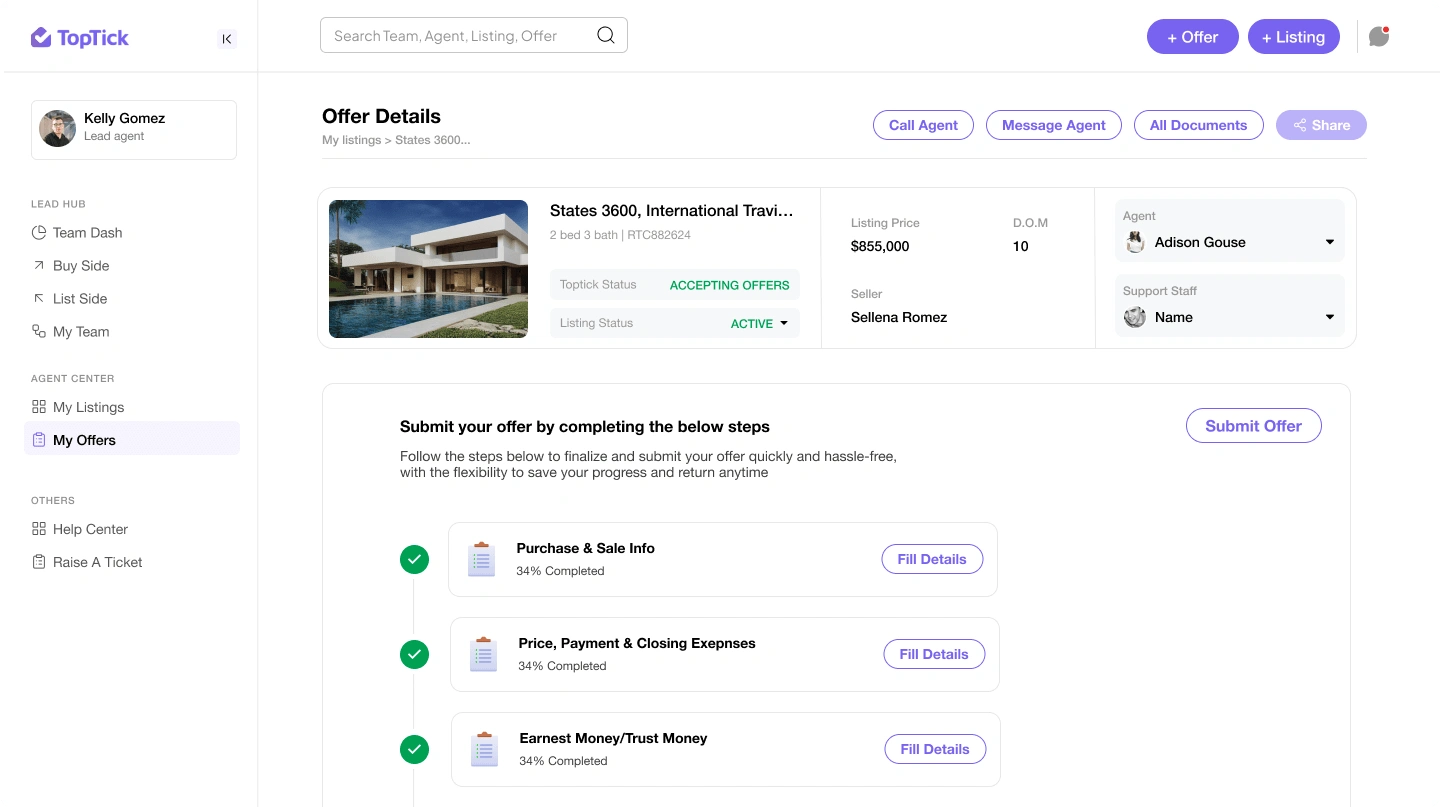The image size is (1440, 807).
Task: Collapse the sidebar with the arrow icon
Action: [x=227, y=39]
